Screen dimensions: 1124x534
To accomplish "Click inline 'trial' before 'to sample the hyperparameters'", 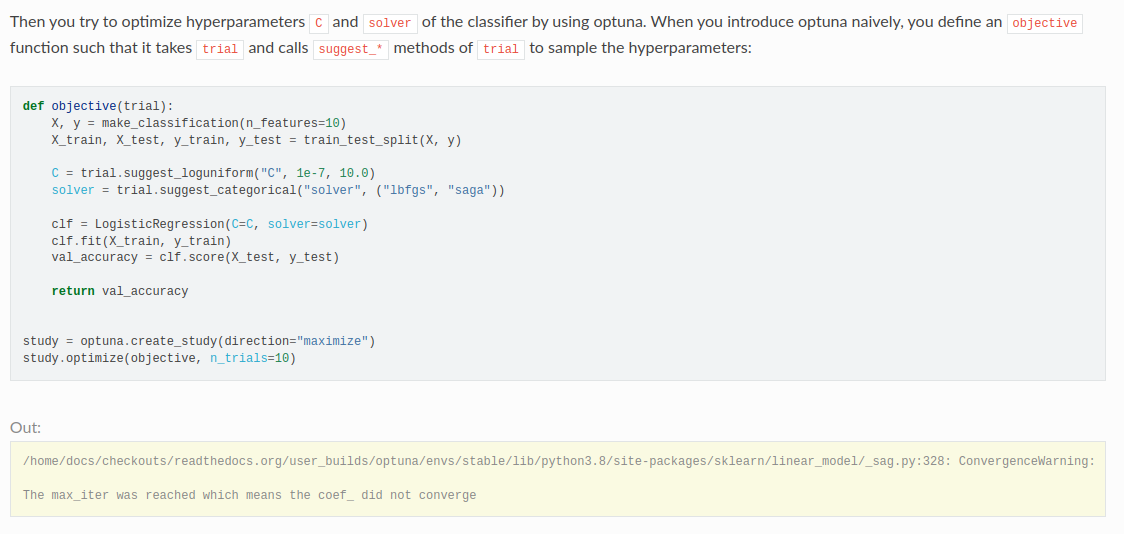I will pyautogui.click(x=501, y=49).
